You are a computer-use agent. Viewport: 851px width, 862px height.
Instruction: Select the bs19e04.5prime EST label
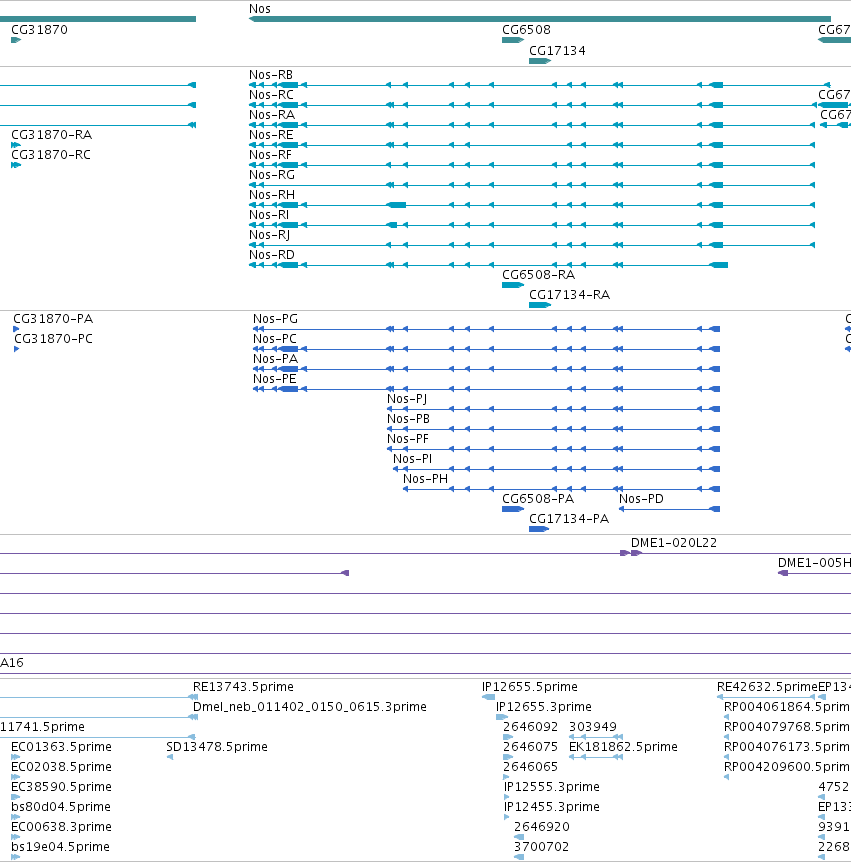[60, 847]
